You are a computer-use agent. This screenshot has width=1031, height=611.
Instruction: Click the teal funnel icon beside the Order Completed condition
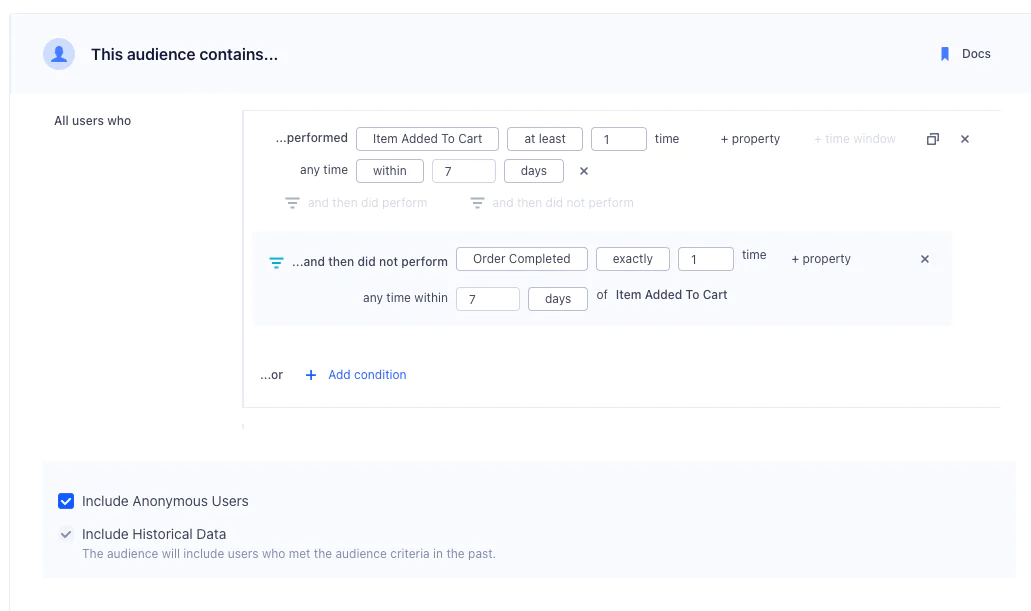point(276,263)
